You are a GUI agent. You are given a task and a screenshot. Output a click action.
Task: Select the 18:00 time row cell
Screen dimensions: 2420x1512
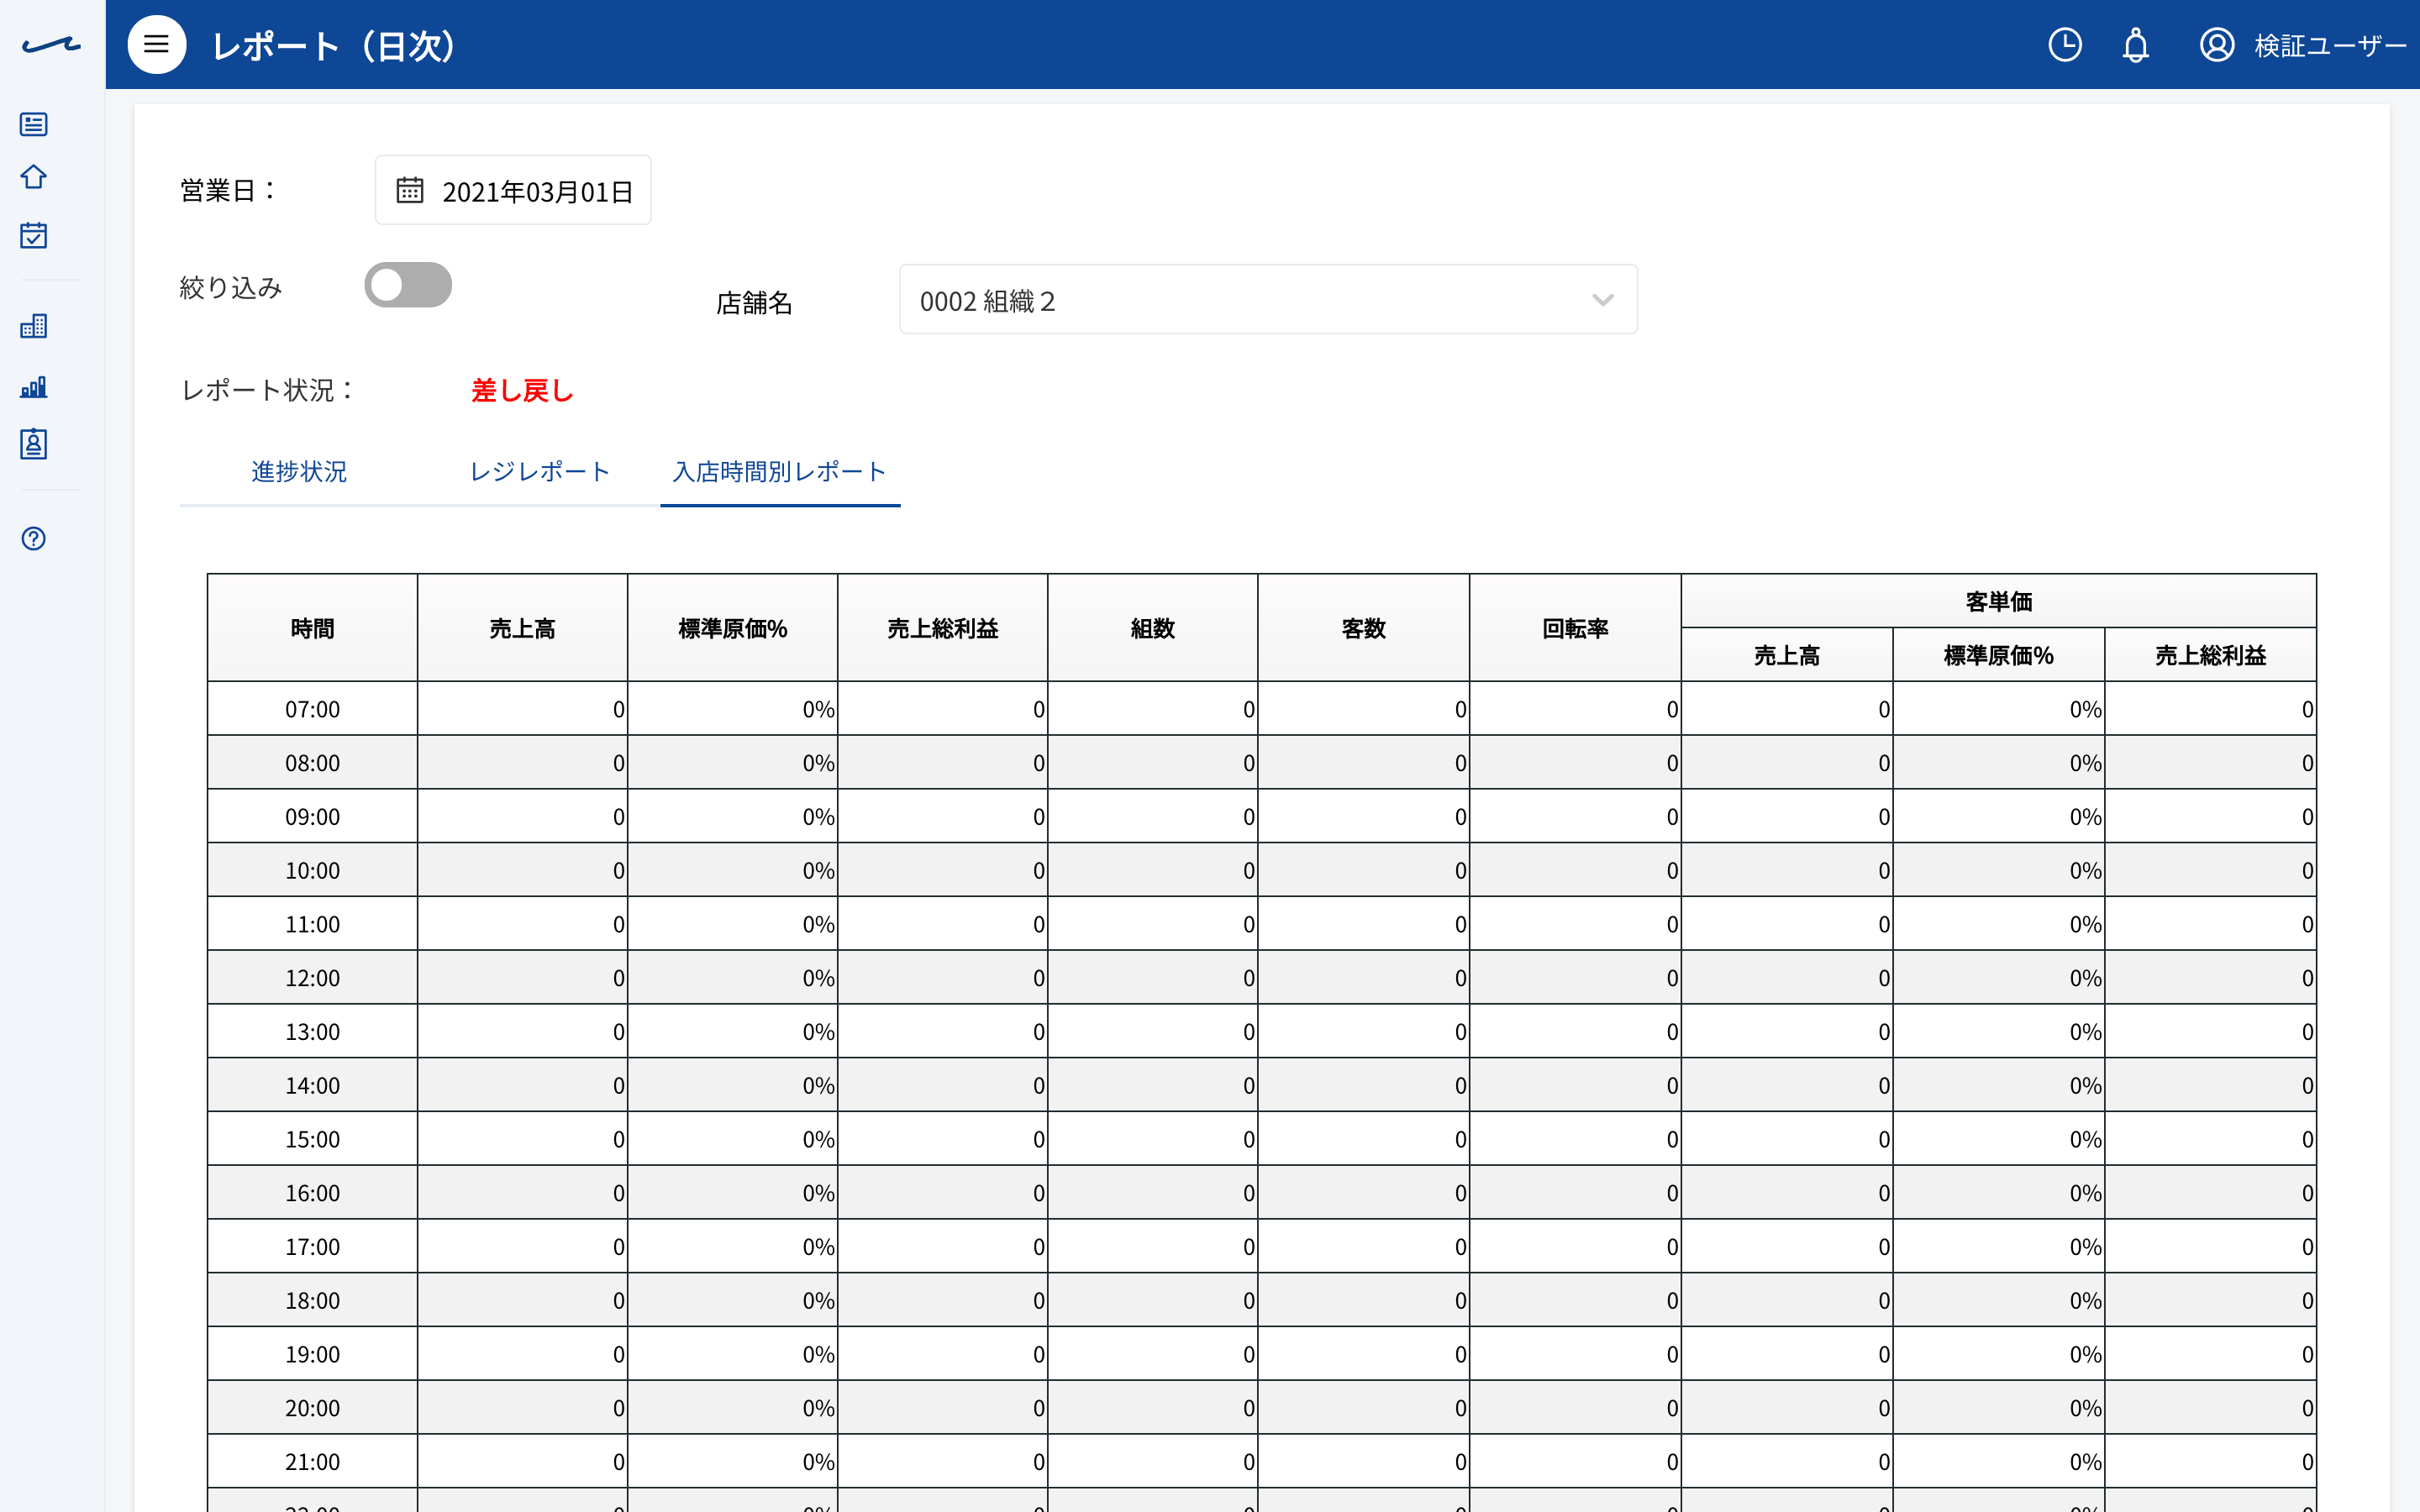(x=312, y=1300)
